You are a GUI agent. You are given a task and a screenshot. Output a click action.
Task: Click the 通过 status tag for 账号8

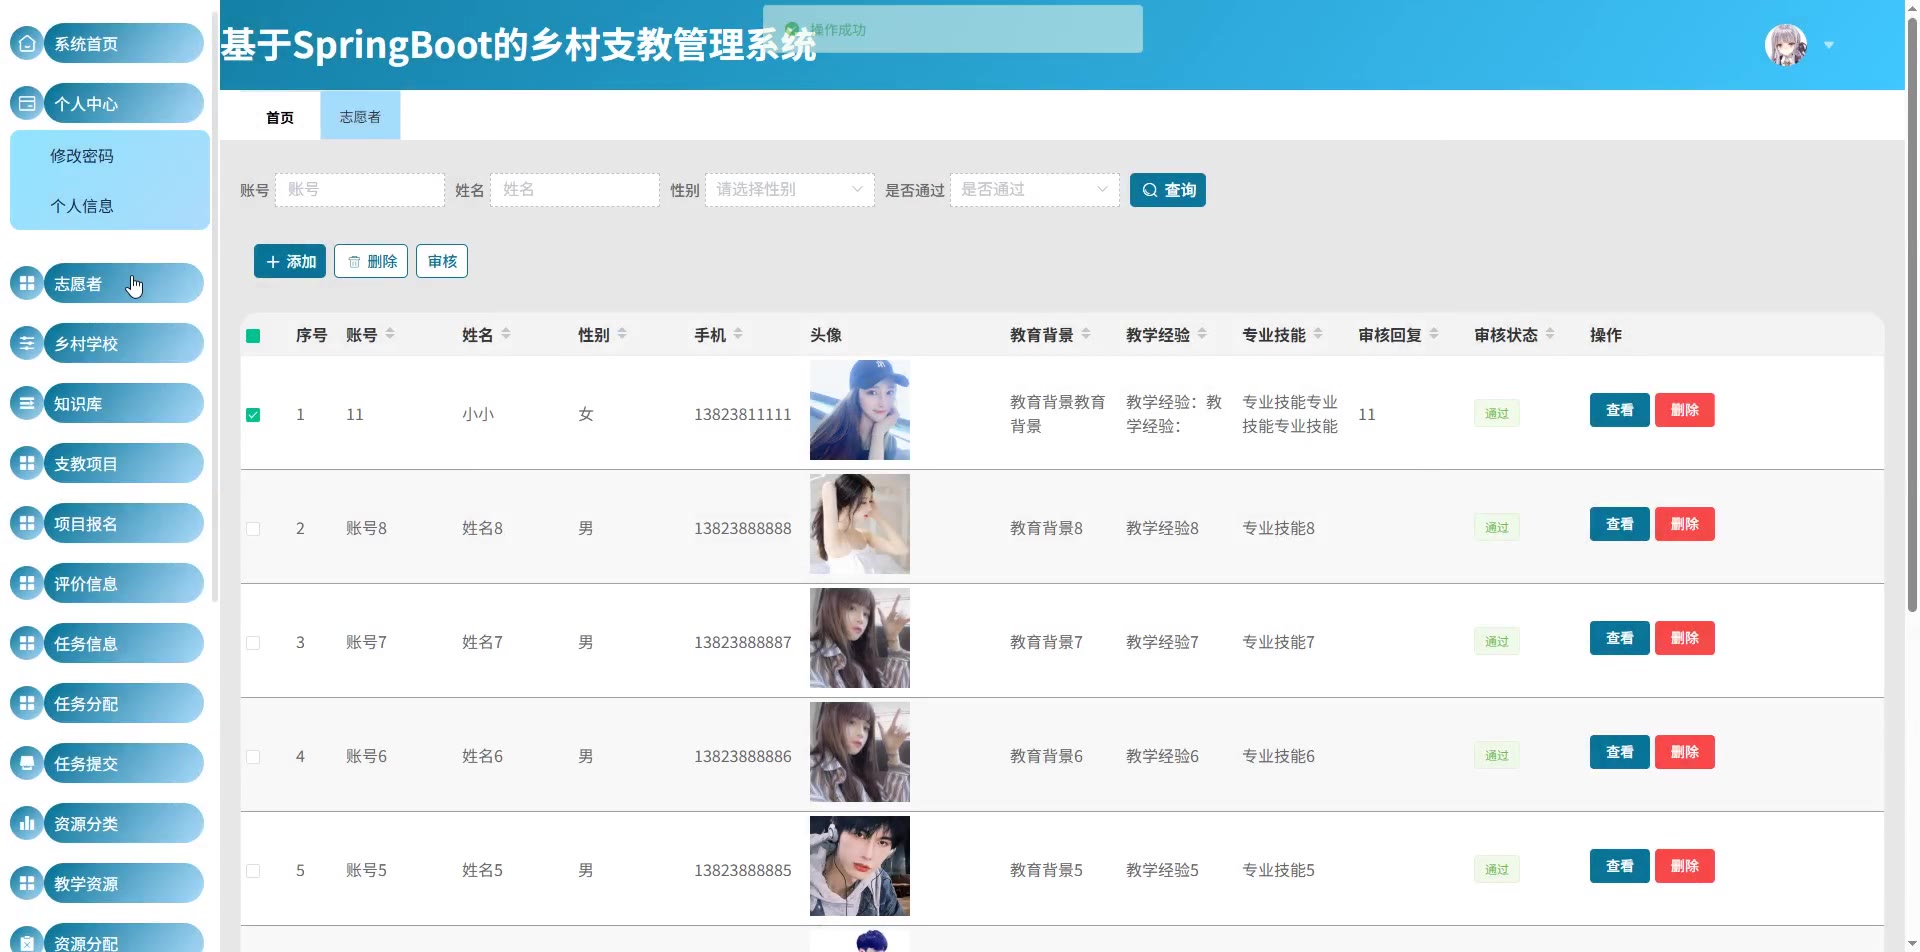point(1497,528)
